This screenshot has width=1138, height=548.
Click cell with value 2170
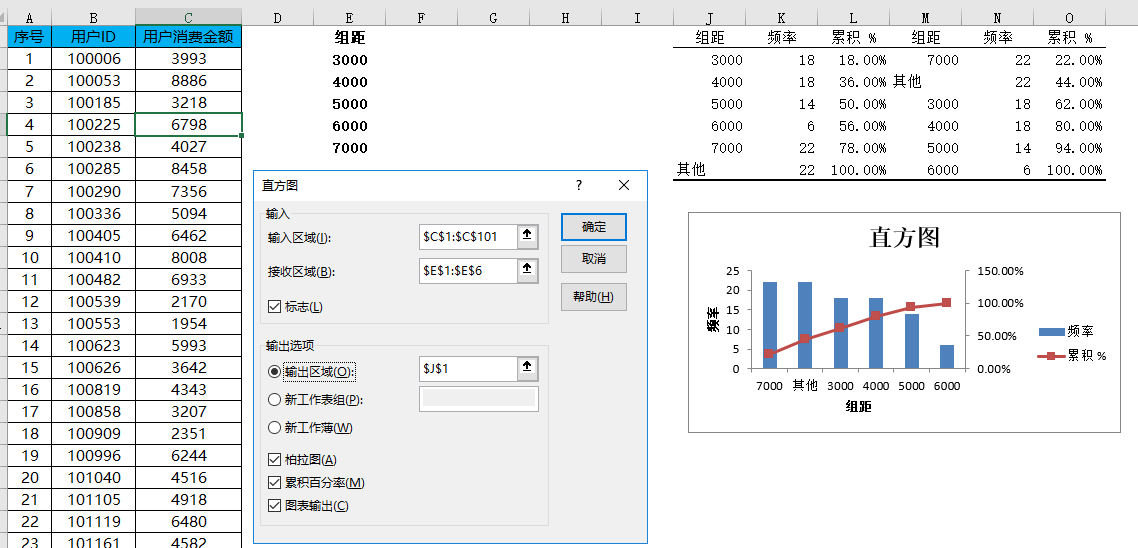point(189,301)
